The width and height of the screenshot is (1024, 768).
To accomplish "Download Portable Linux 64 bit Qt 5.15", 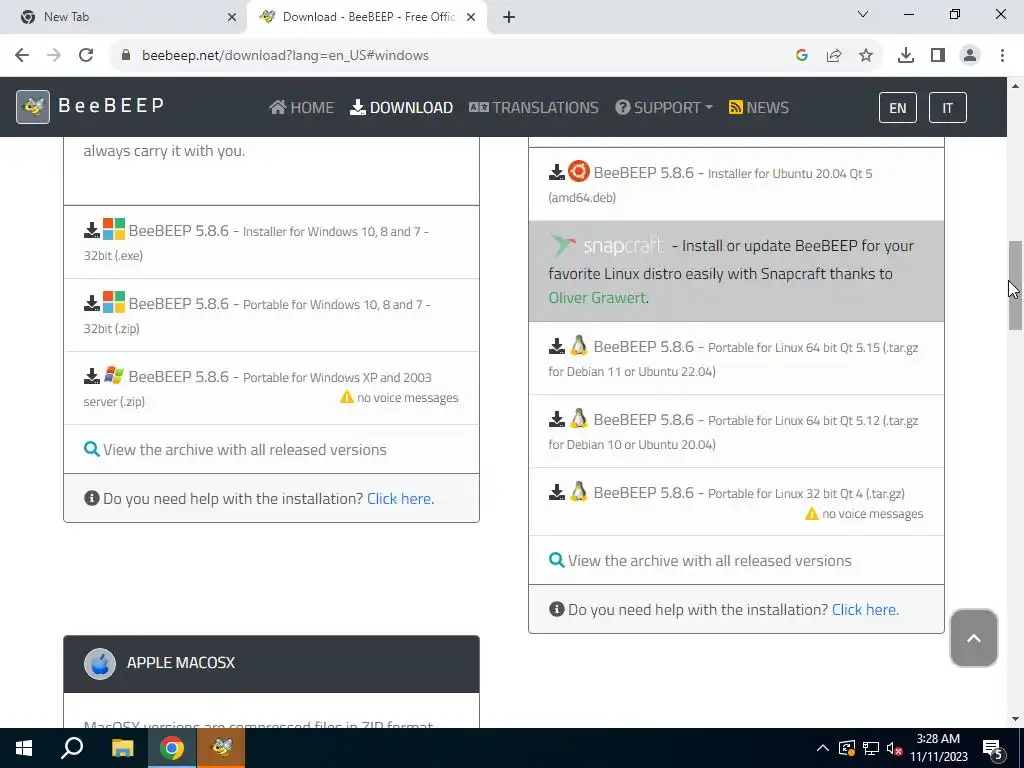I will tap(736, 359).
